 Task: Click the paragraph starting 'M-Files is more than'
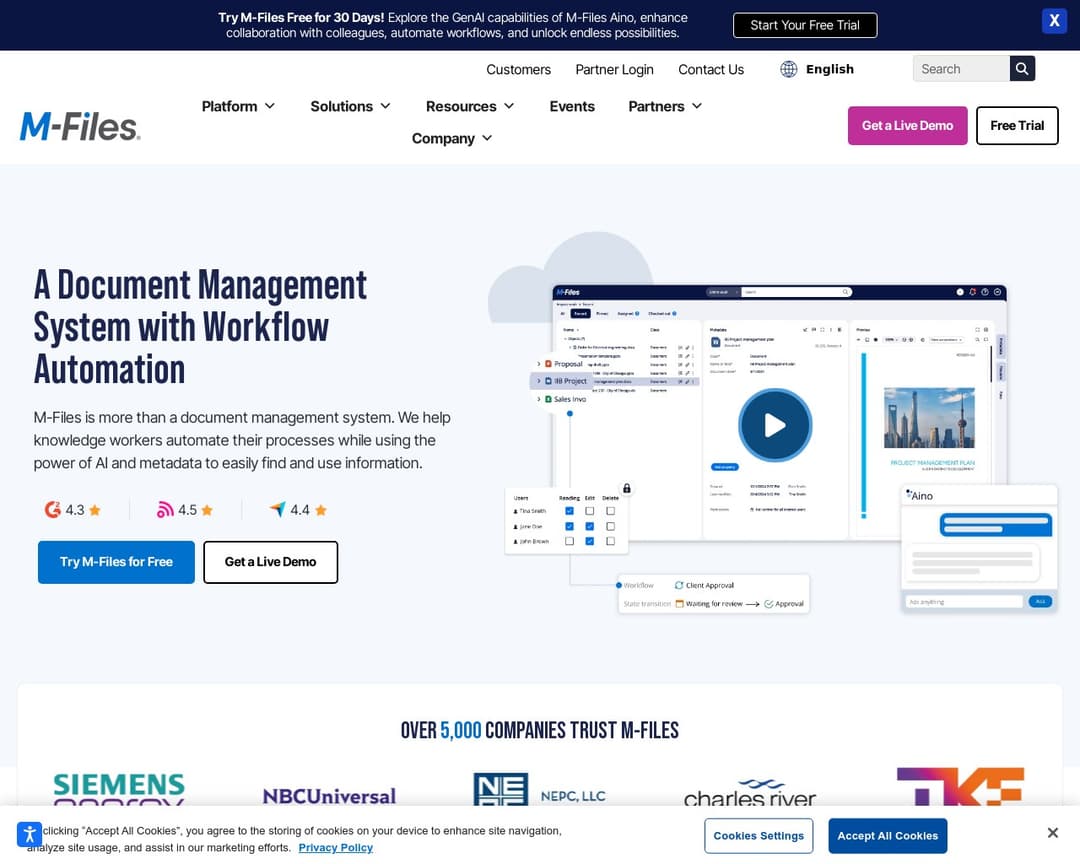point(242,440)
